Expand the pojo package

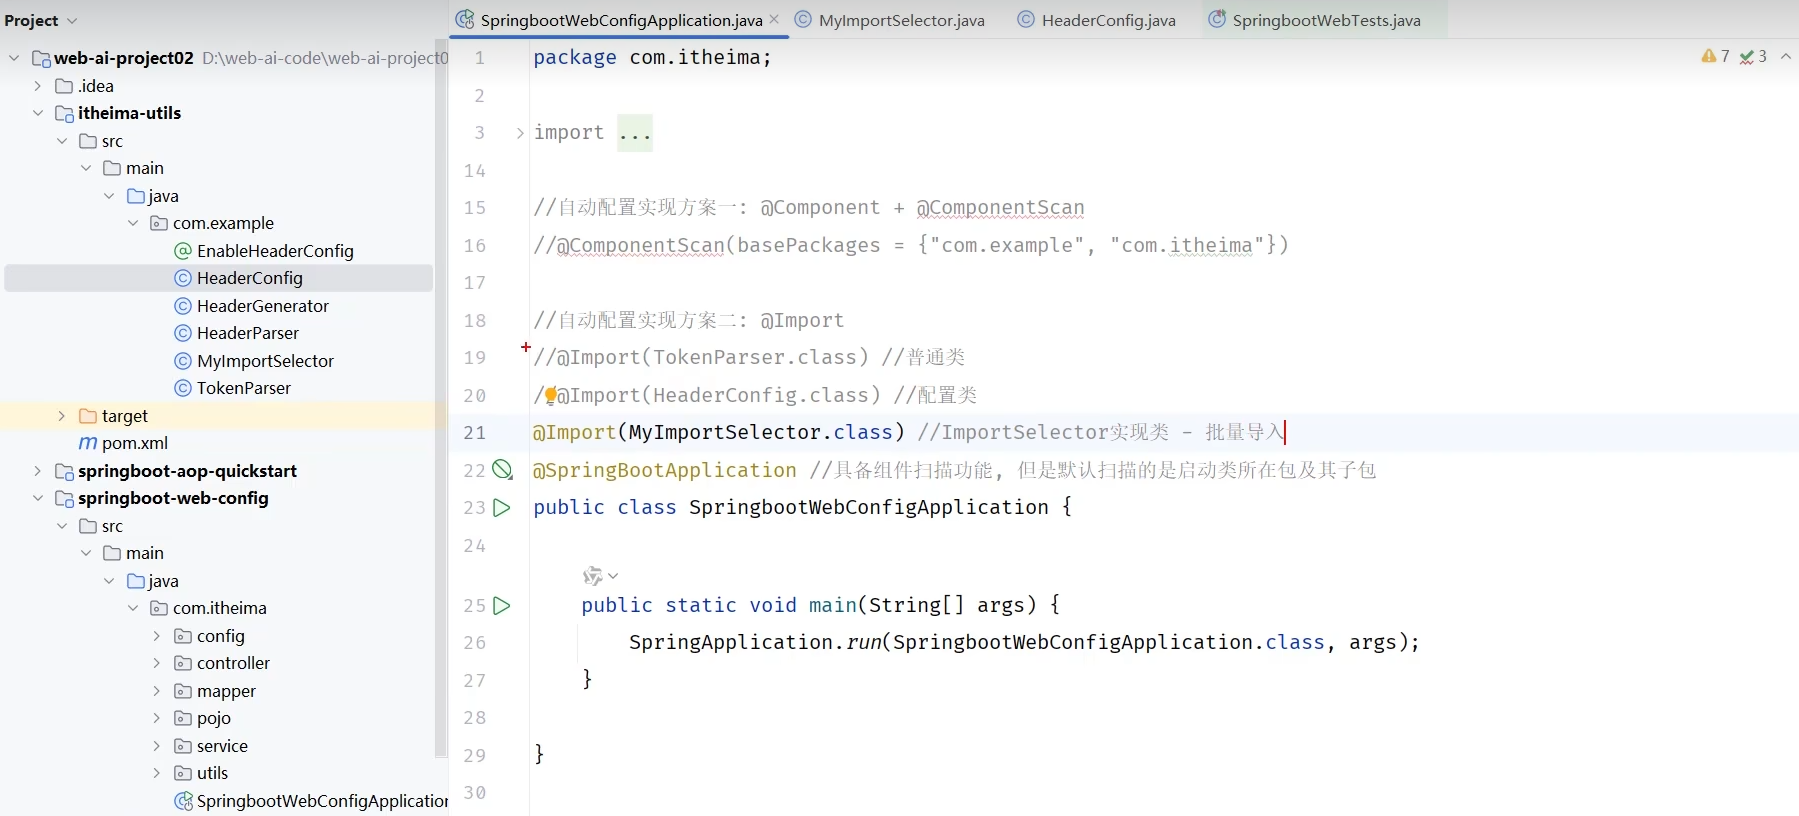pos(157,718)
